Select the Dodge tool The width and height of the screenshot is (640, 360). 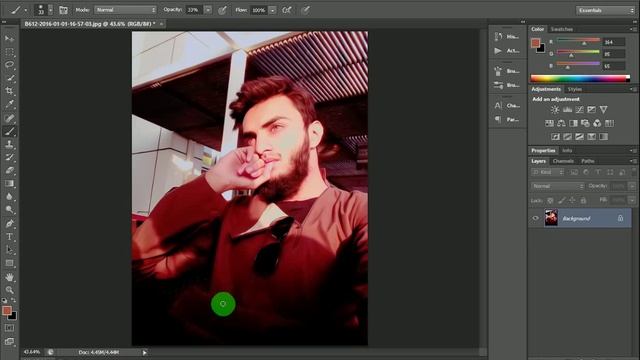coord(9,210)
